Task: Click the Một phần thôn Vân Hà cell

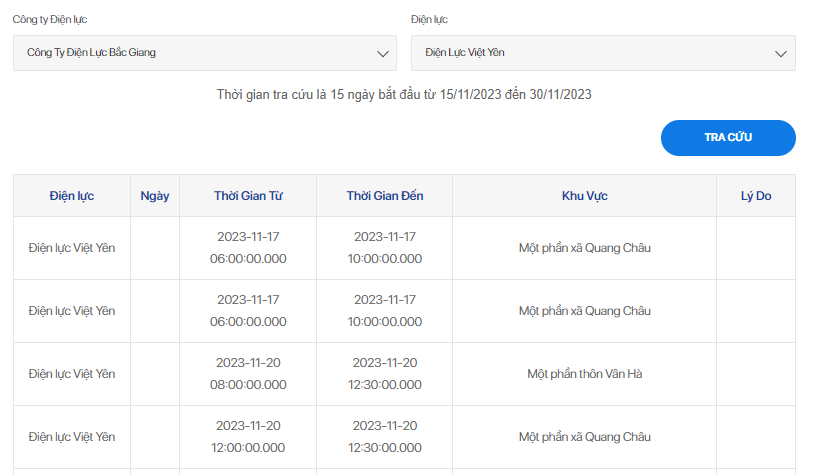Action: (585, 374)
